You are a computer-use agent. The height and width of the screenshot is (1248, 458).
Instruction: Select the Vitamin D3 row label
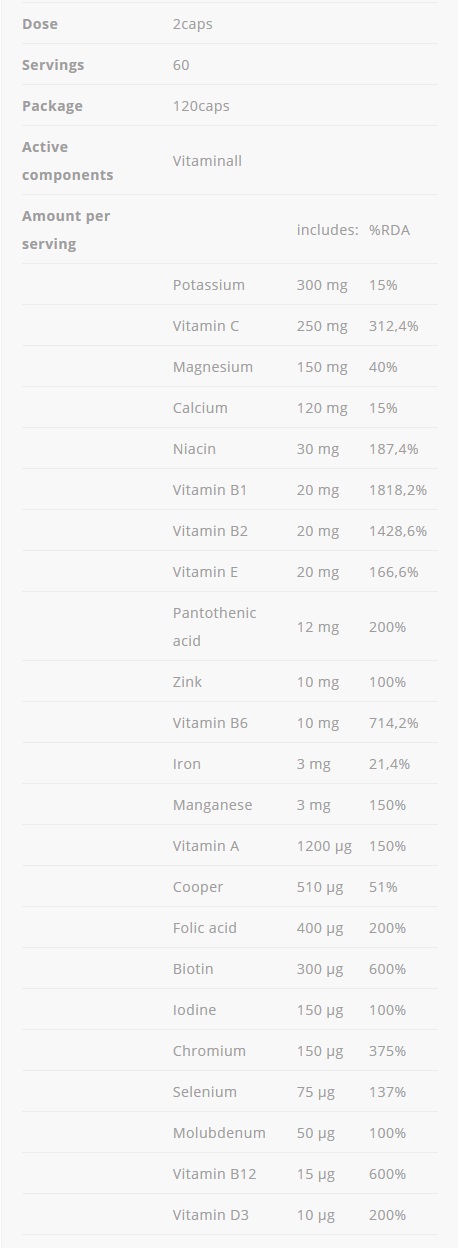(210, 1215)
